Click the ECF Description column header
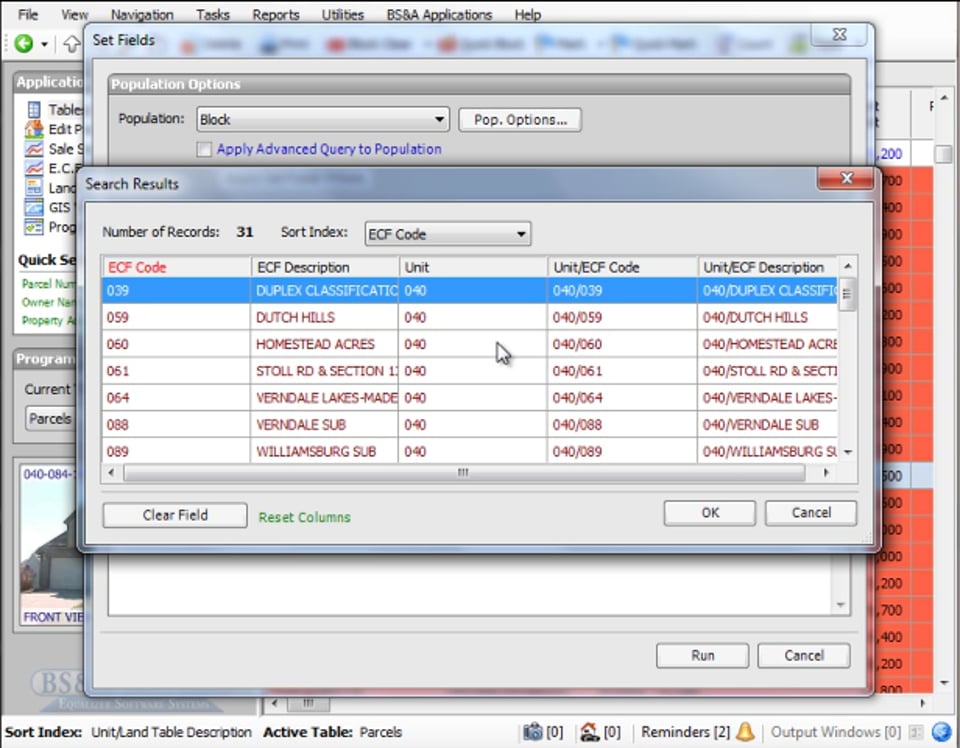 tap(324, 267)
